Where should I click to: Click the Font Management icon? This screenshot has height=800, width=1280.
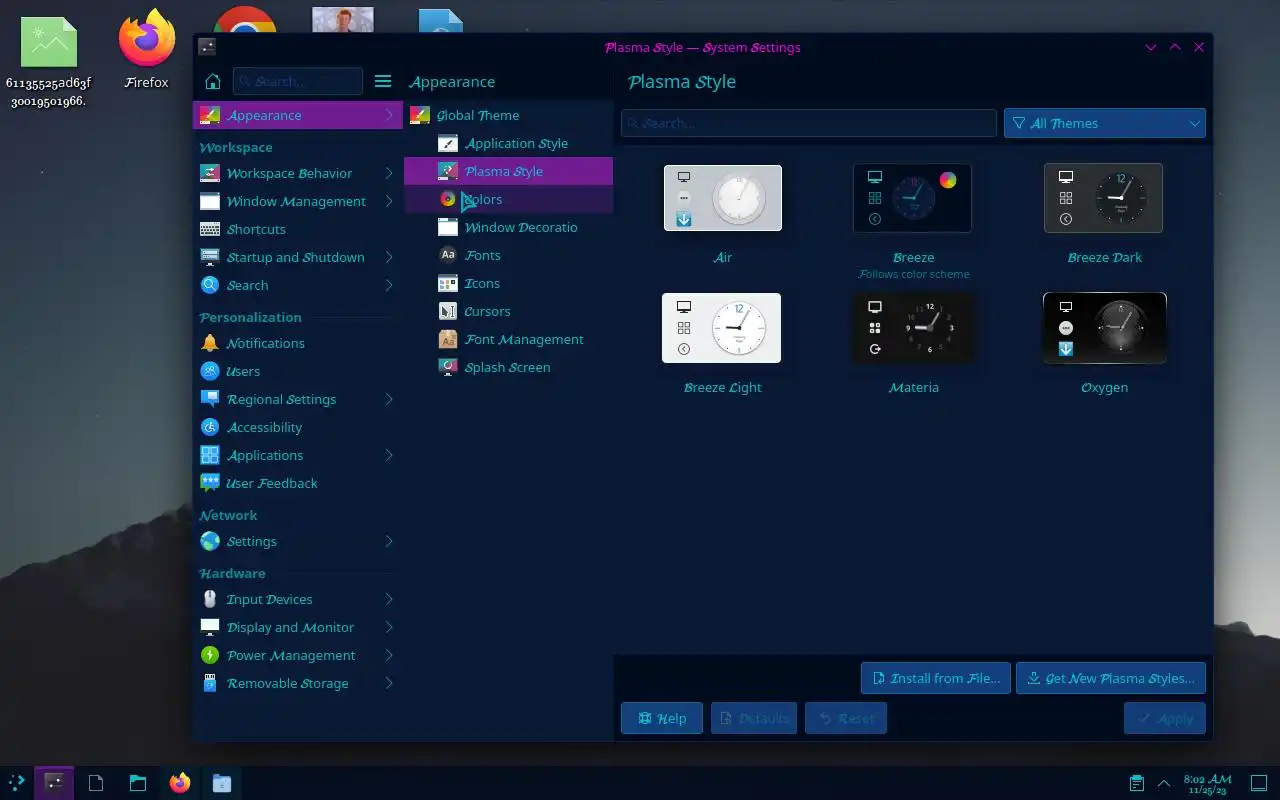[448, 339]
